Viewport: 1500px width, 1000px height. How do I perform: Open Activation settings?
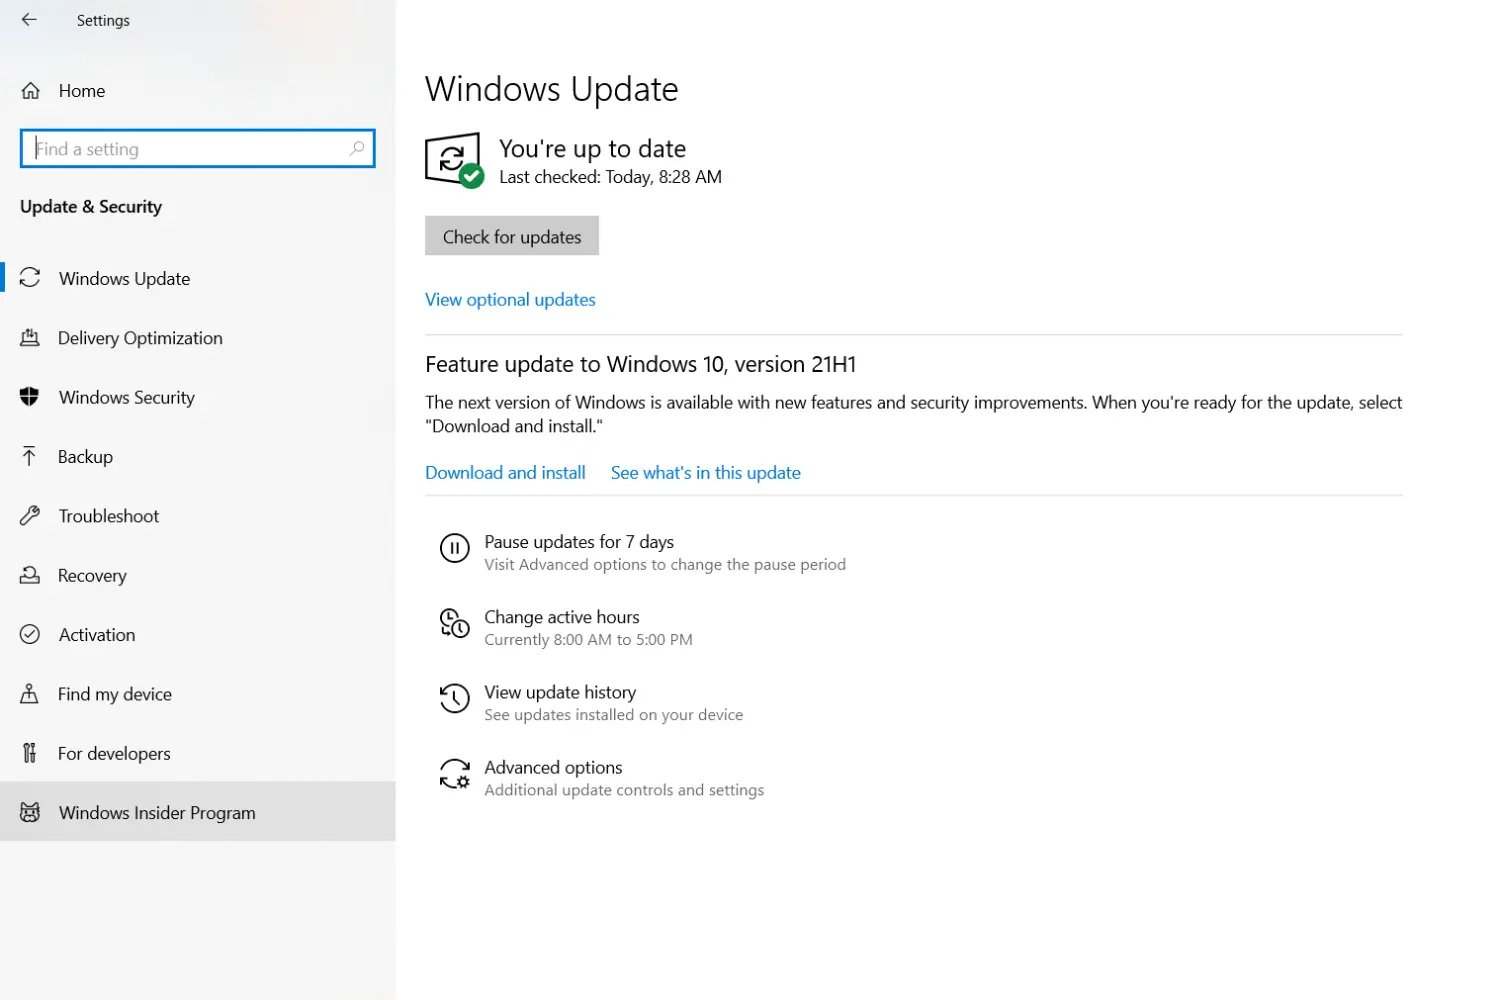click(198, 634)
